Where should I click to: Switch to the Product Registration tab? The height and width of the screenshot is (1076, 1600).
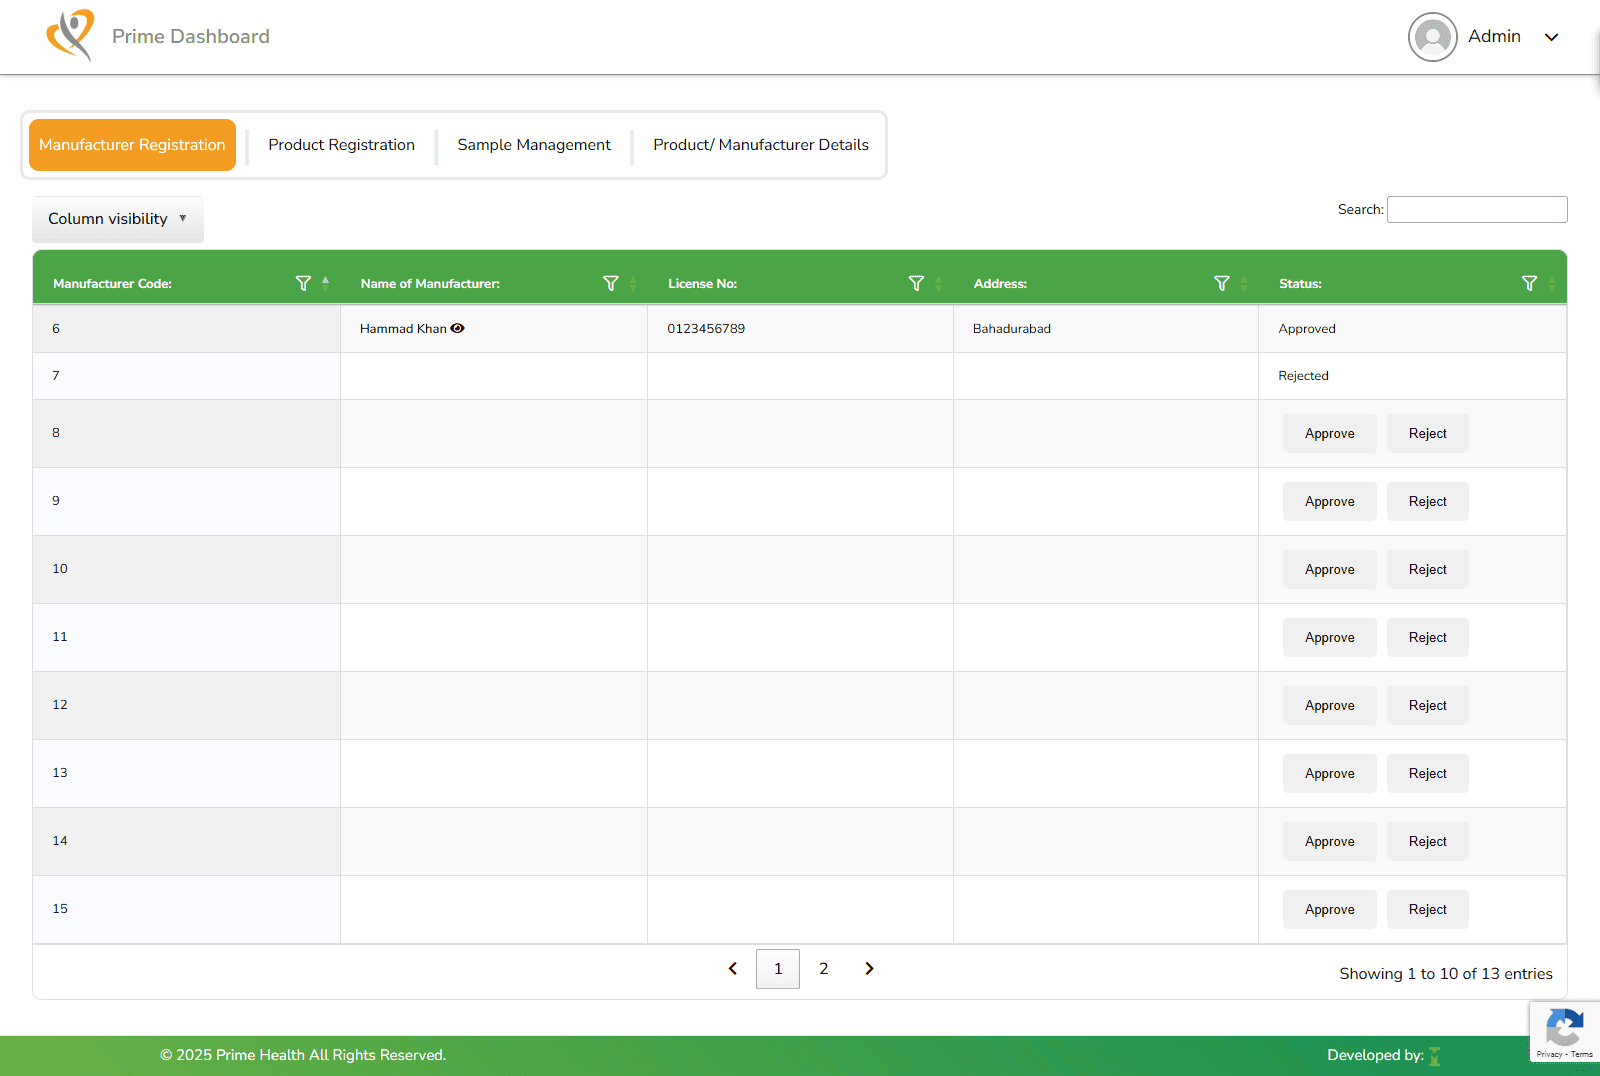coord(341,145)
